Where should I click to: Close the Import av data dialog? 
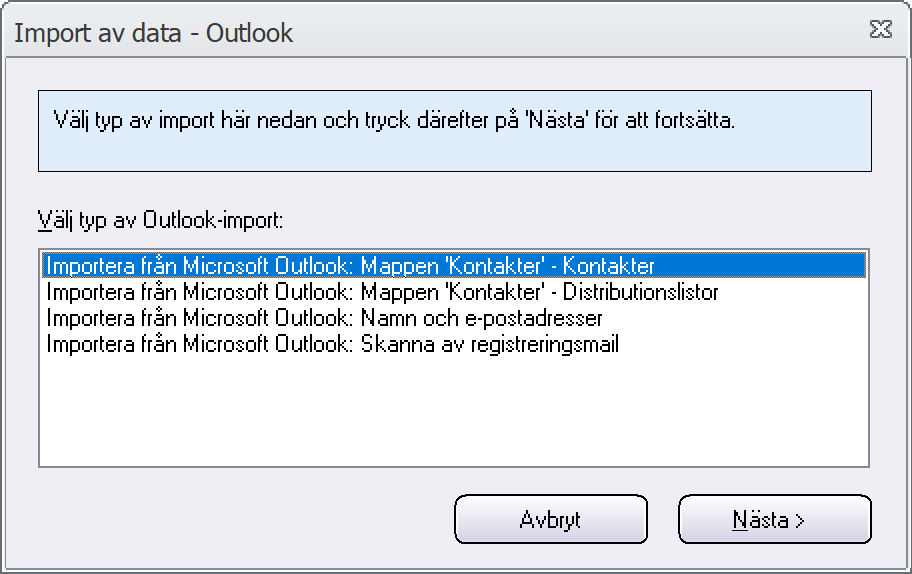(x=881, y=29)
